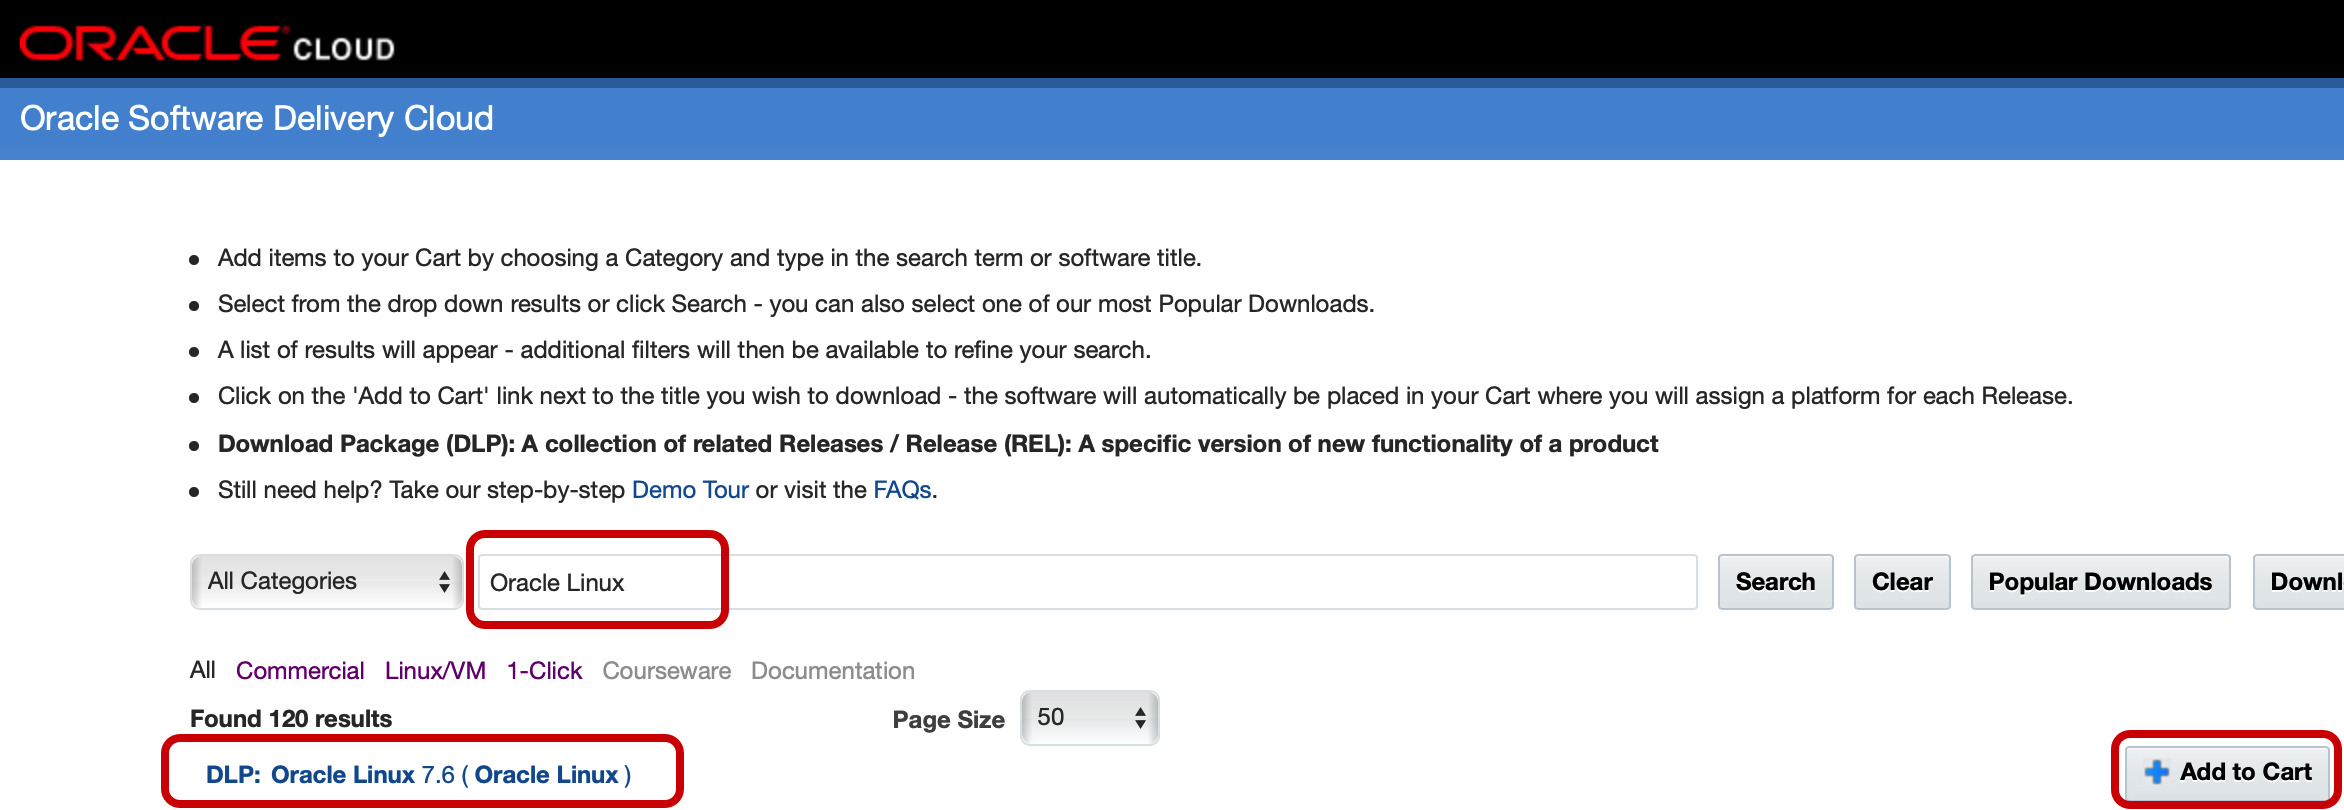This screenshot has width=2344, height=810.
Task: Open the All Categories dropdown
Action: click(326, 581)
